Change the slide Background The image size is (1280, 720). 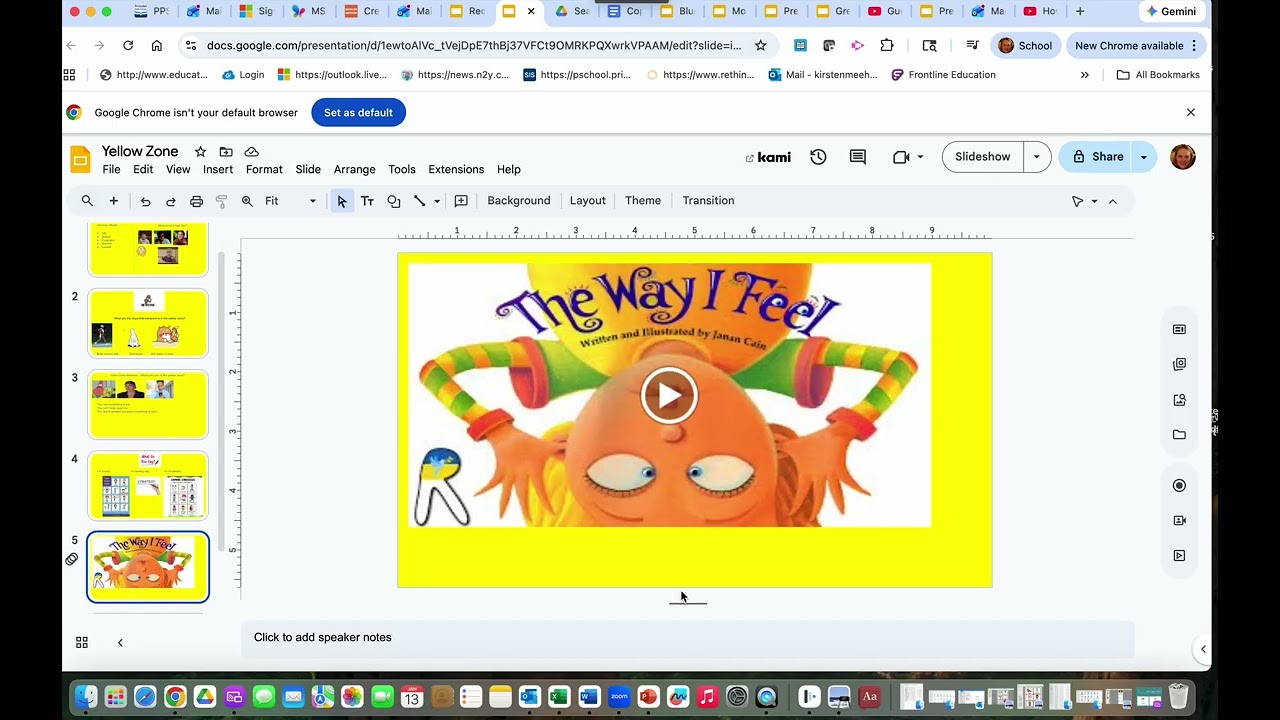tap(519, 201)
